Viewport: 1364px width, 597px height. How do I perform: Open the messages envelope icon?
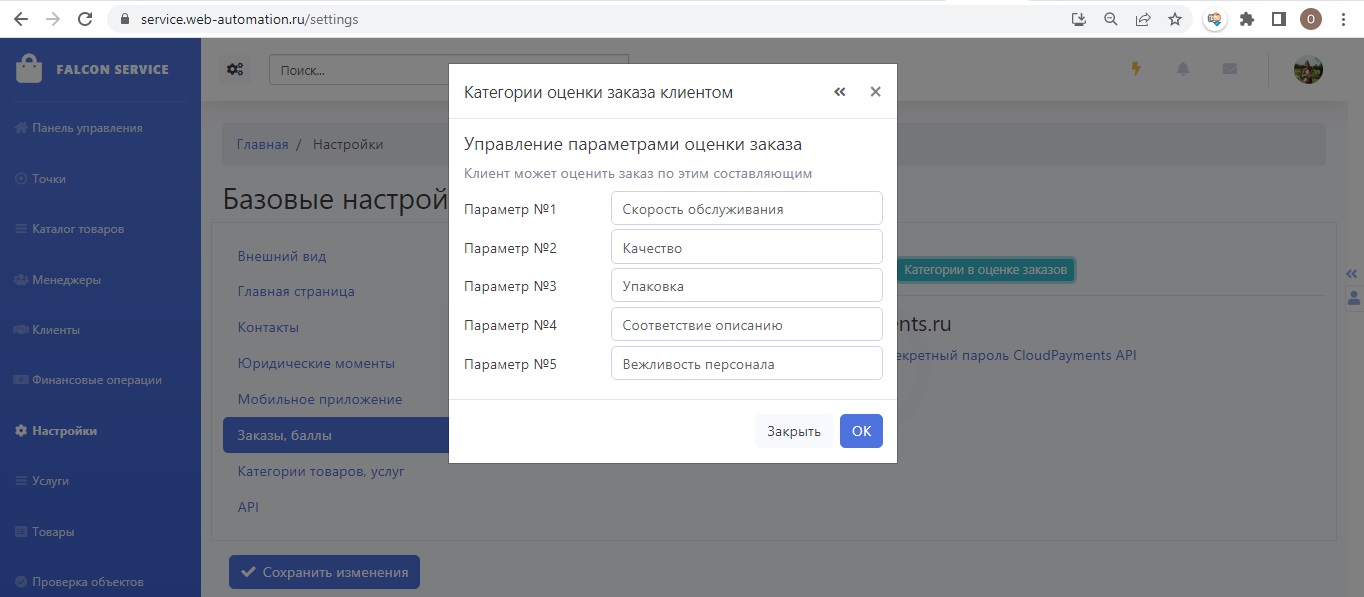pos(1230,69)
